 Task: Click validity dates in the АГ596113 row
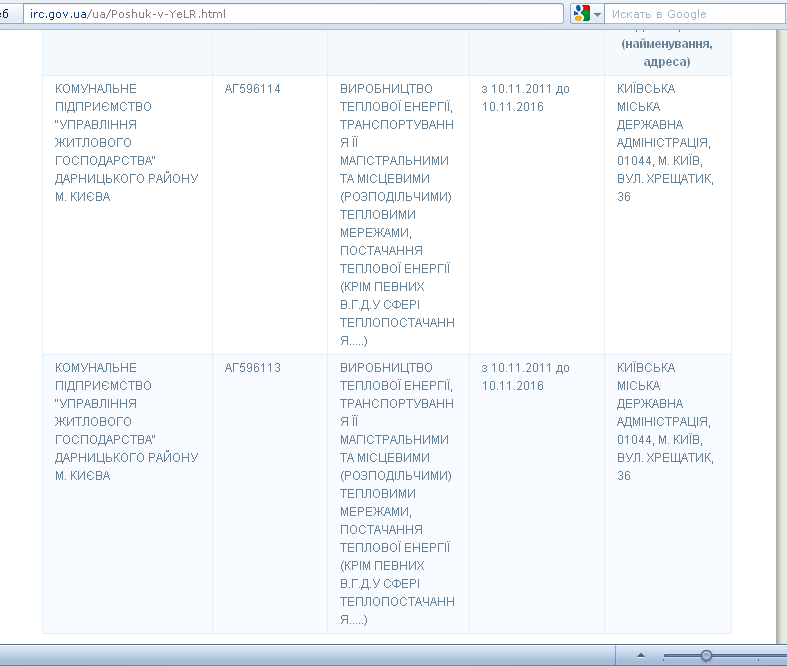coord(526,377)
